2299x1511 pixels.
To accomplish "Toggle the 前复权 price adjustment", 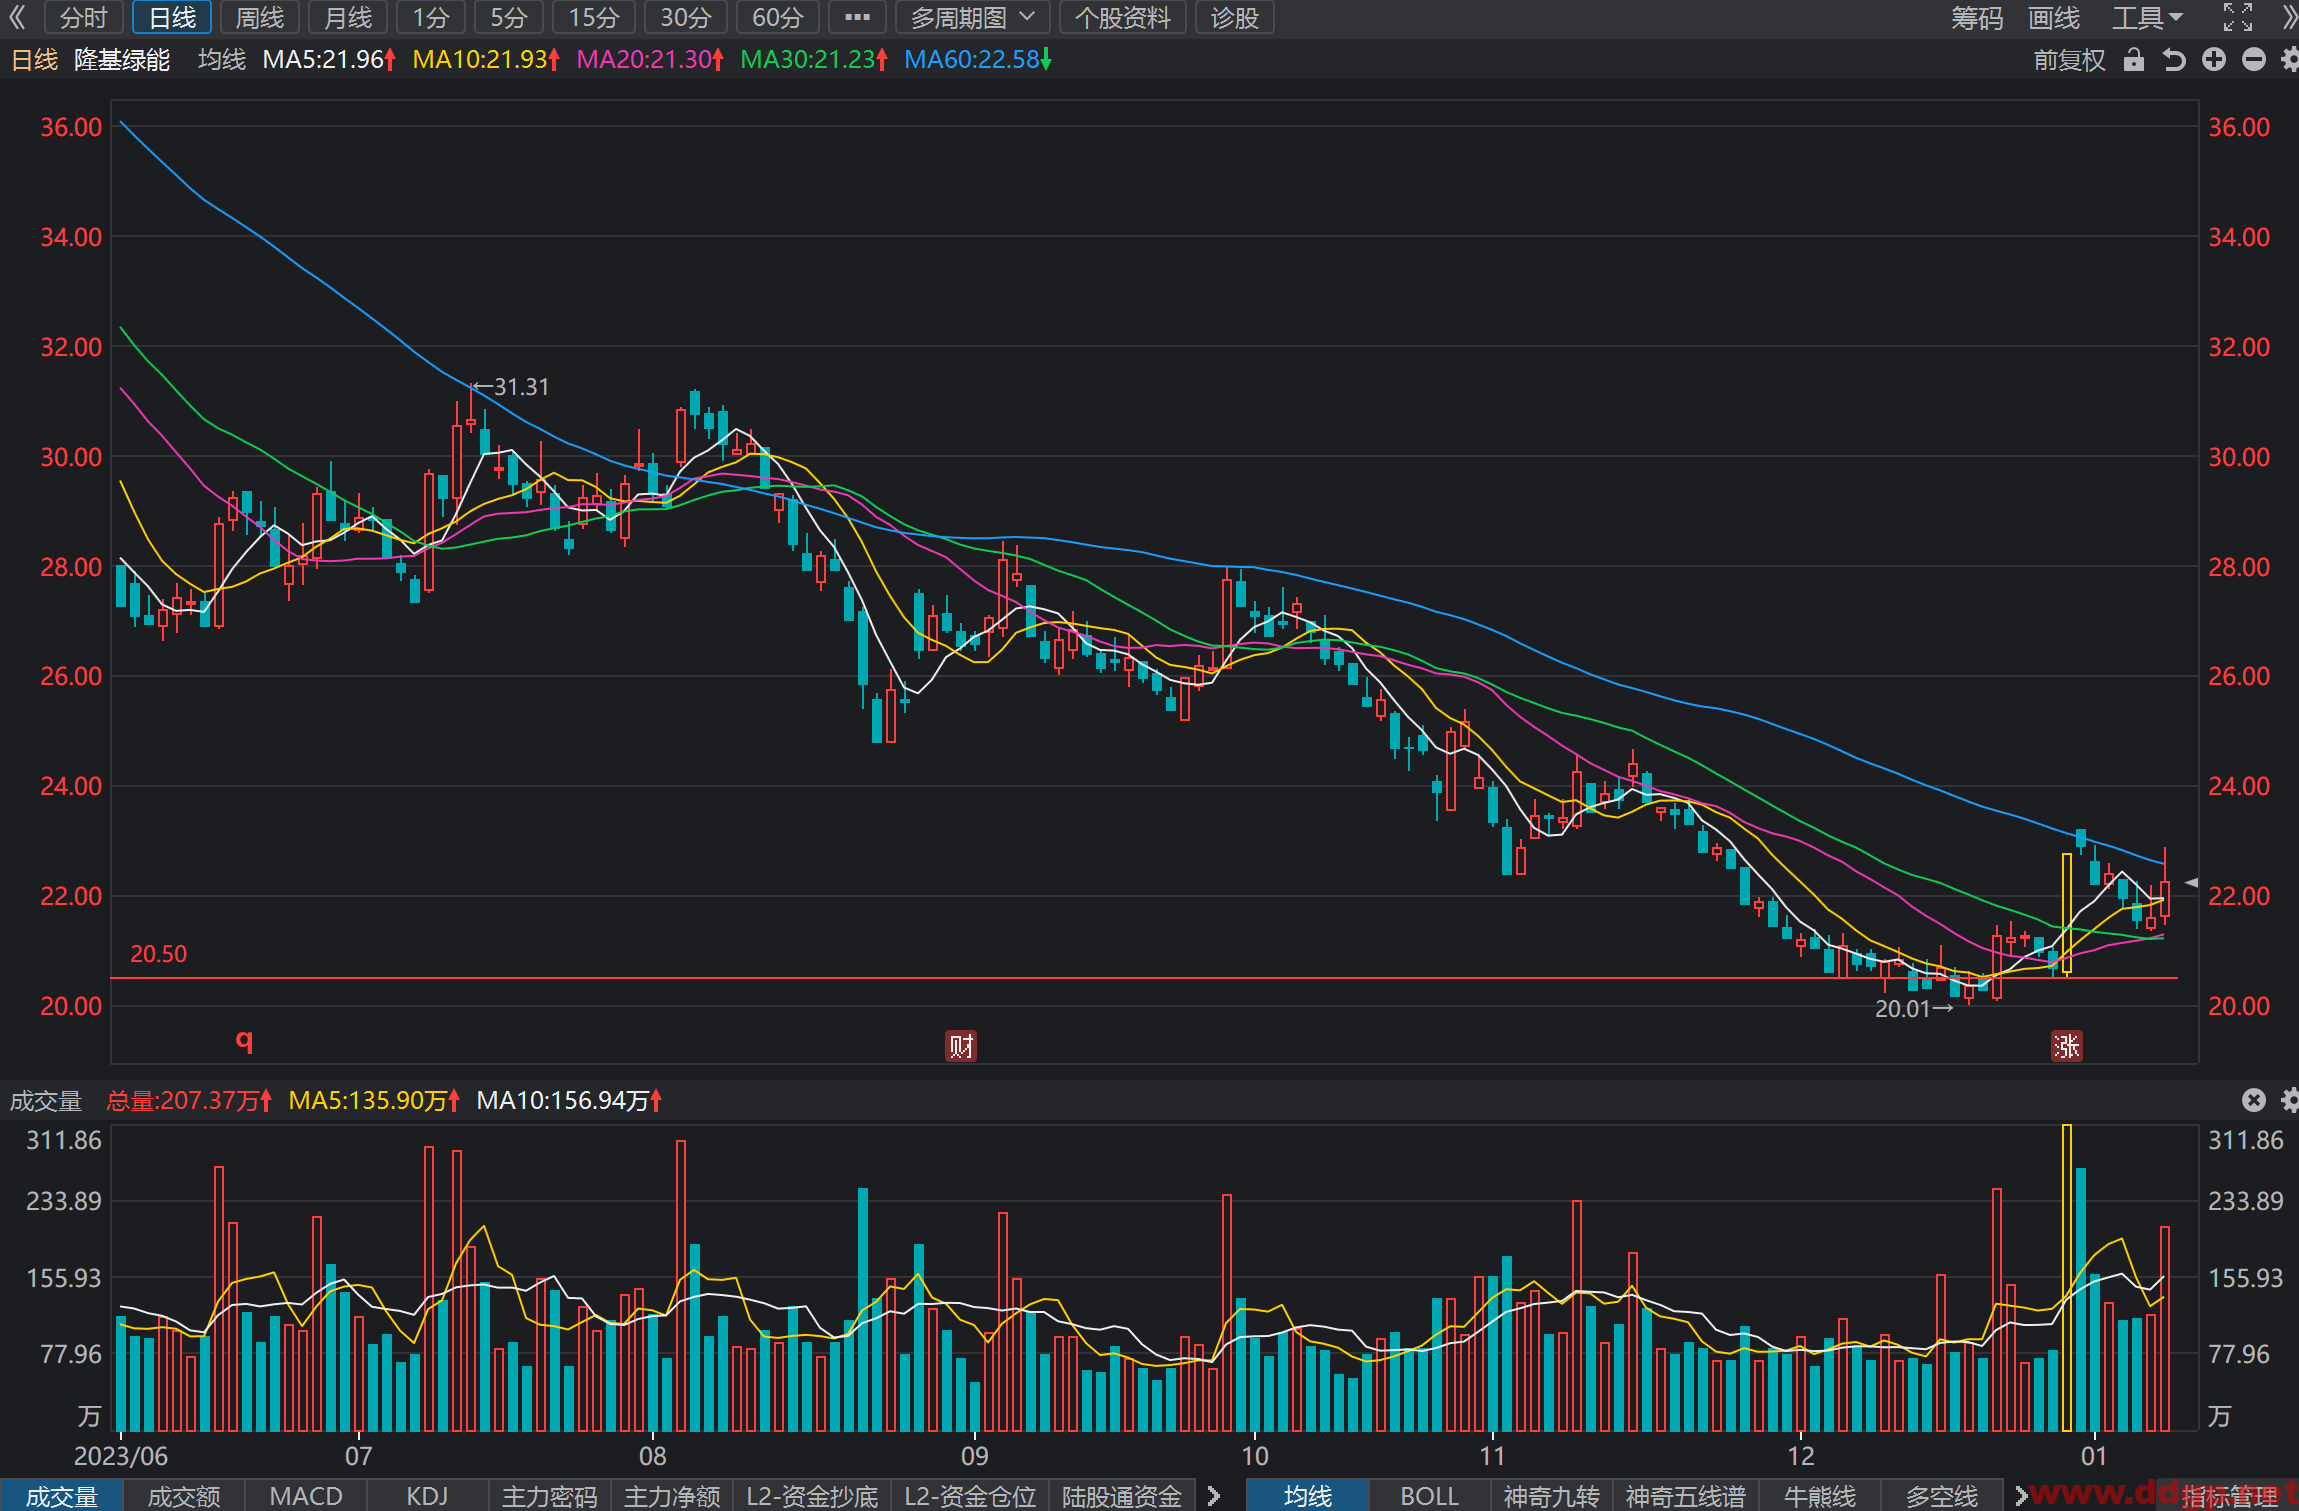I will 2069,60.
